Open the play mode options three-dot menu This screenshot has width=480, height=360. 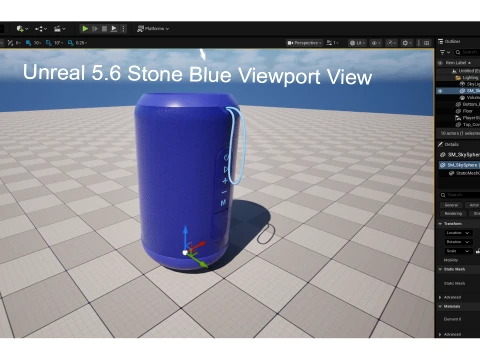123,29
